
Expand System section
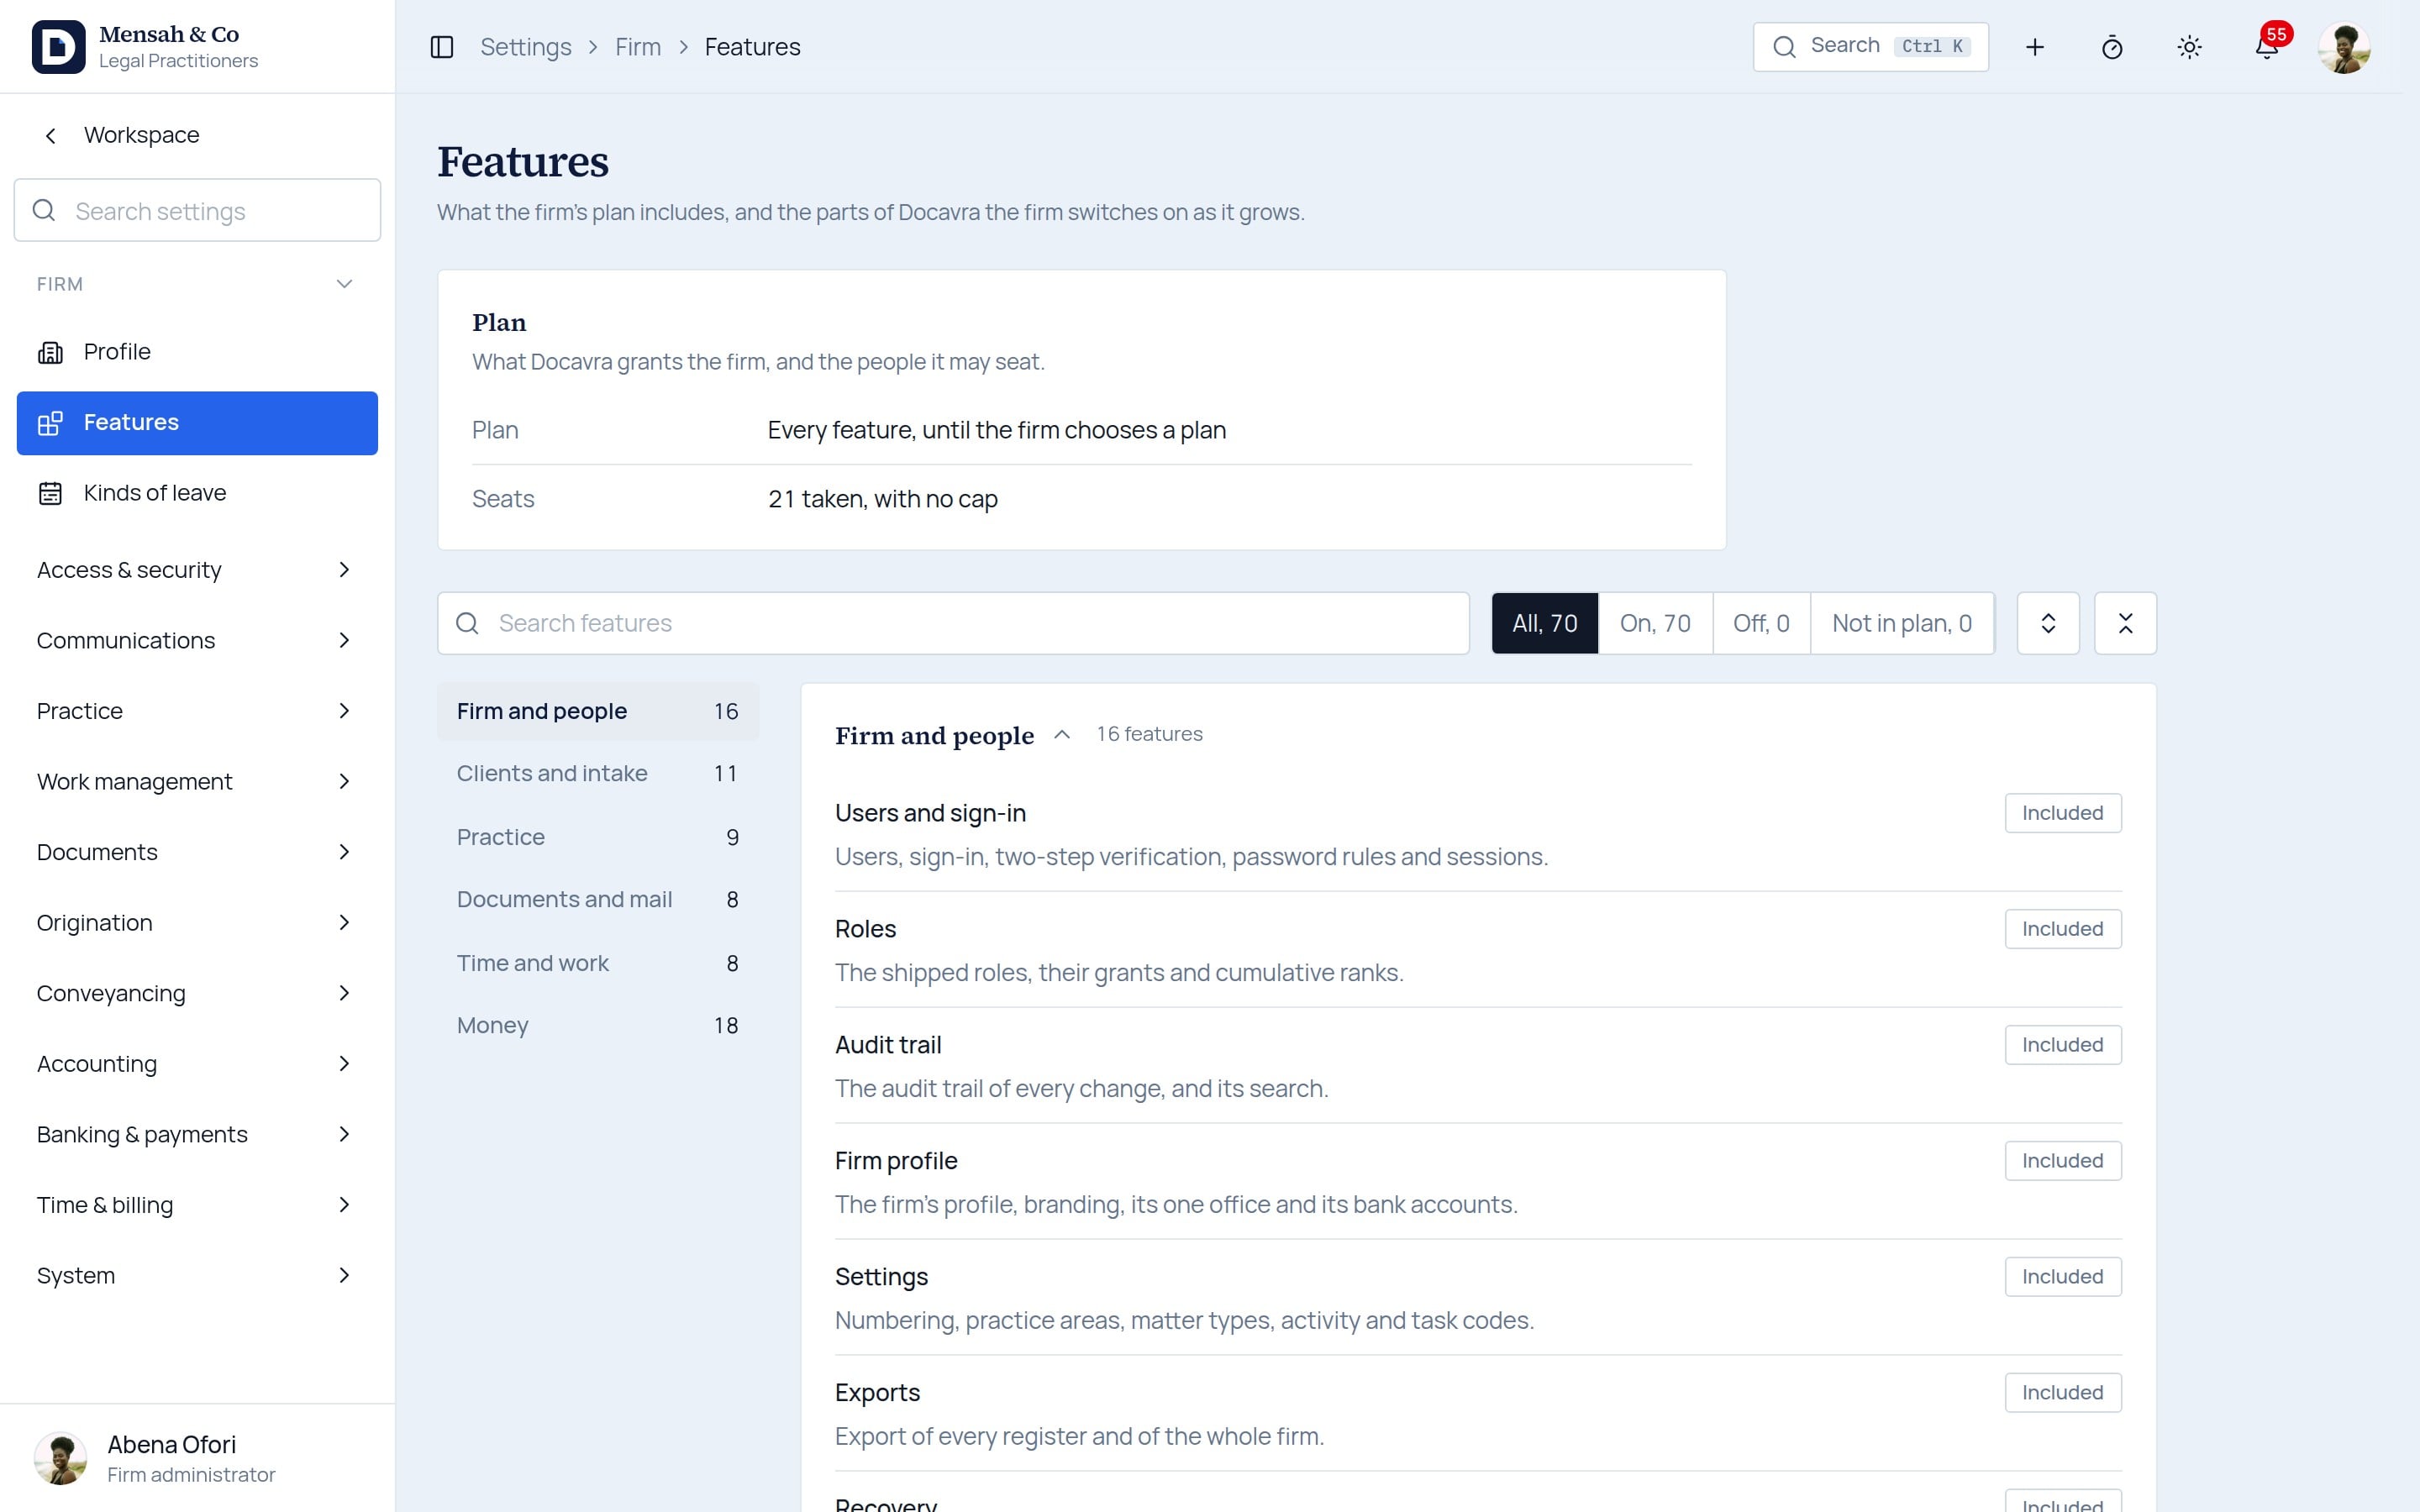(197, 1275)
